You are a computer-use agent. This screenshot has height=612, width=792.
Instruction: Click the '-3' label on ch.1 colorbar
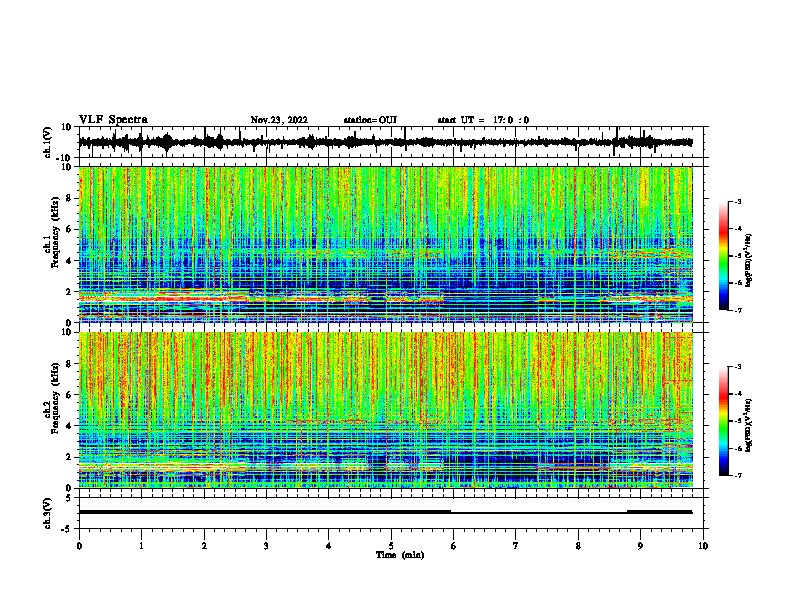coord(737,201)
